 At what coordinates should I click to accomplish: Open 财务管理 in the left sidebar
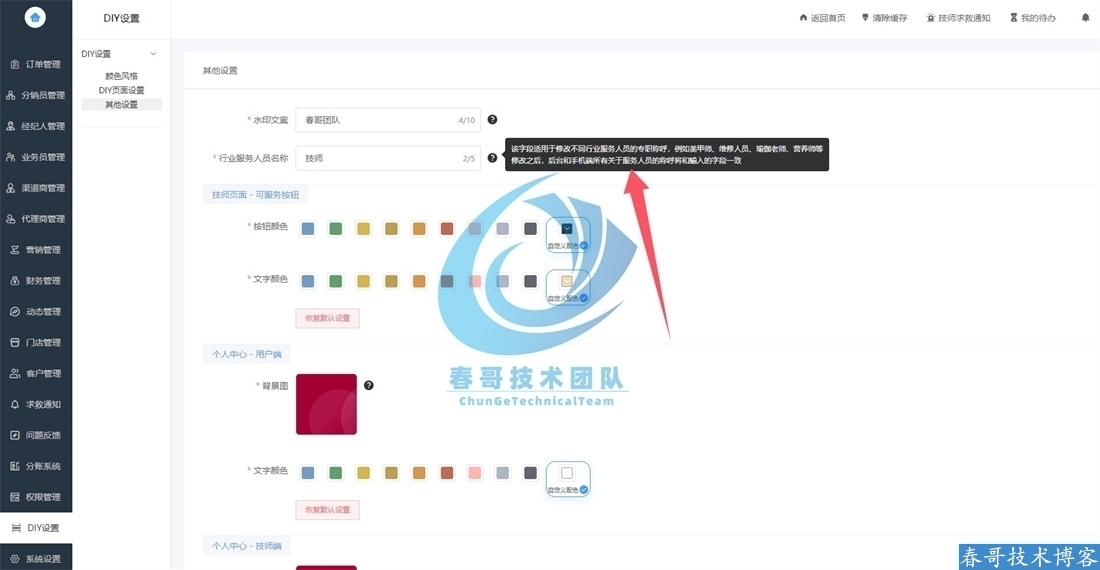tap(36, 281)
